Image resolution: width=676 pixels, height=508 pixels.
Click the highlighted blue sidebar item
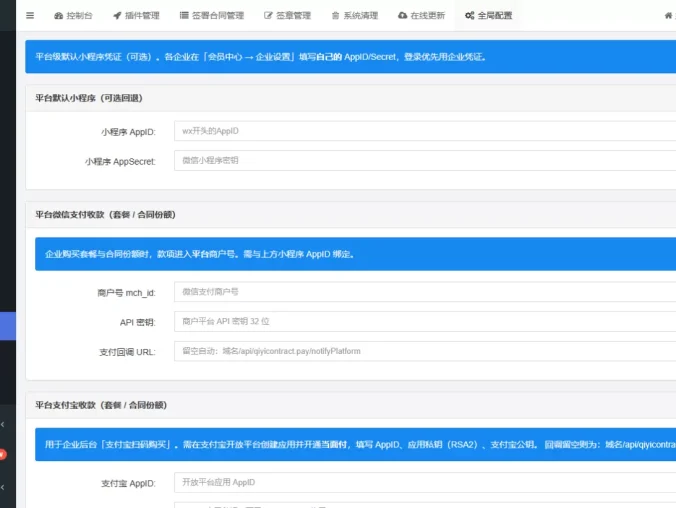pos(8,326)
